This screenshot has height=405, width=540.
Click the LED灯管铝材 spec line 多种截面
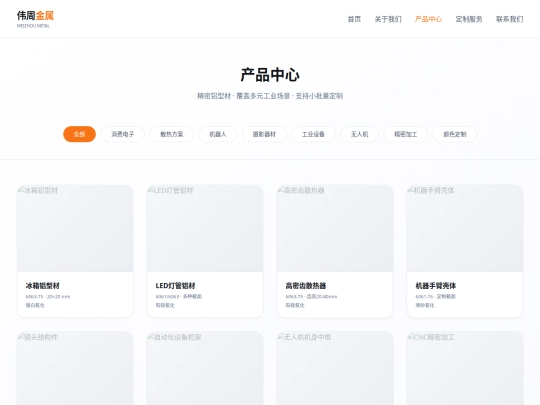click(178, 297)
